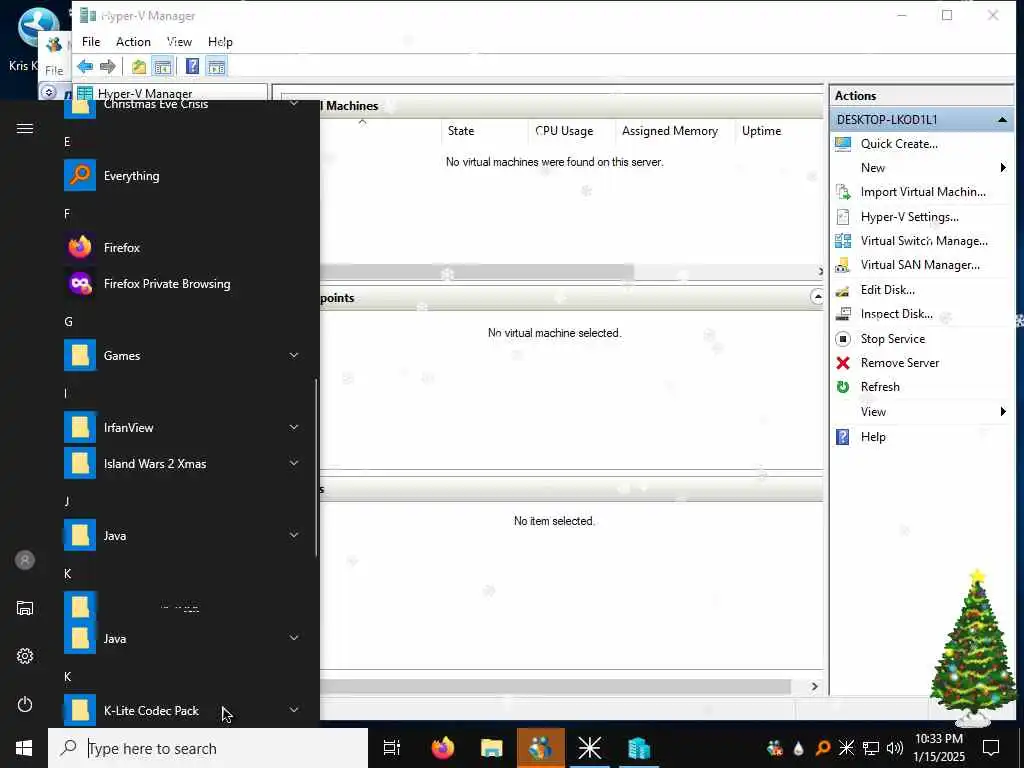Sort by the CPU Usage column header

pyautogui.click(x=571, y=131)
